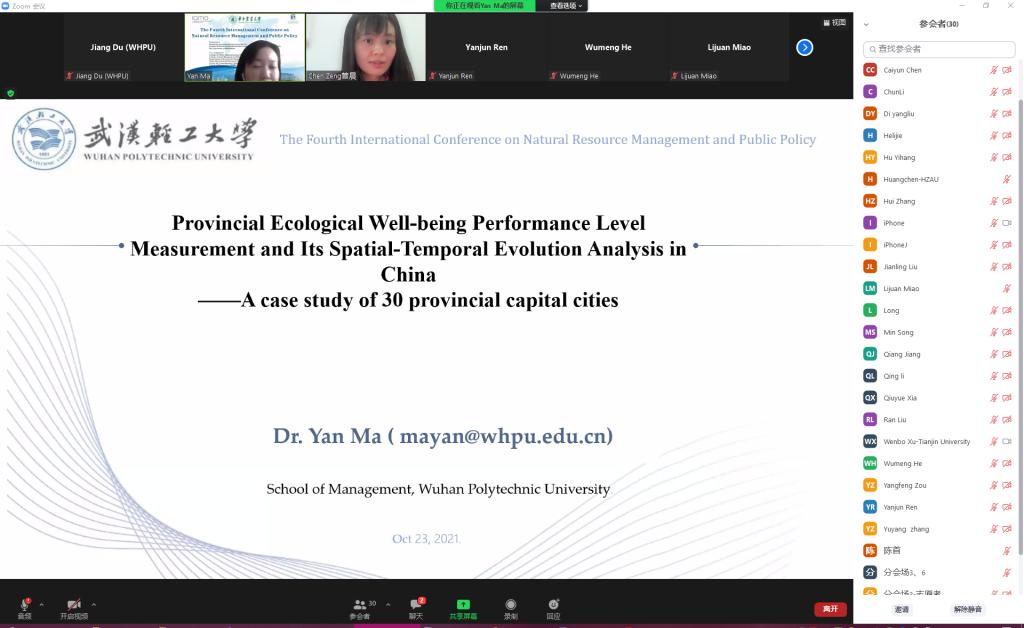Open the chat (聊天) icon
Screen dimensions: 1024x628
tap(416, 605)
